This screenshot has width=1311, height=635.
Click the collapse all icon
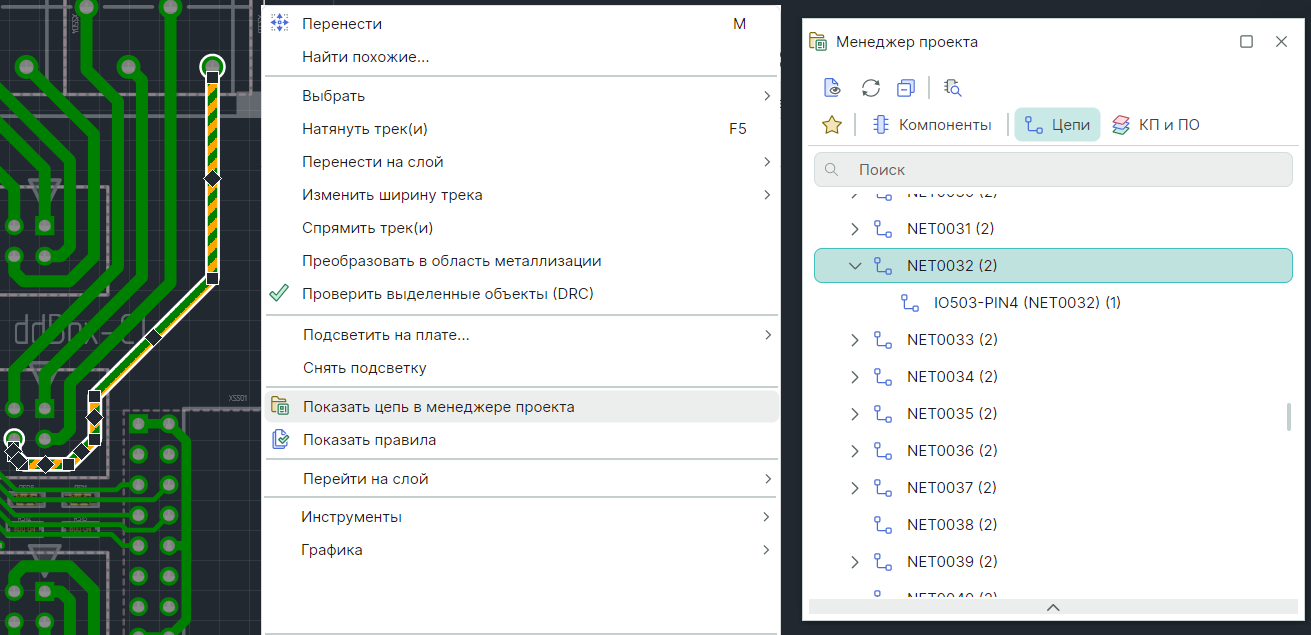(x=906, y=88)
